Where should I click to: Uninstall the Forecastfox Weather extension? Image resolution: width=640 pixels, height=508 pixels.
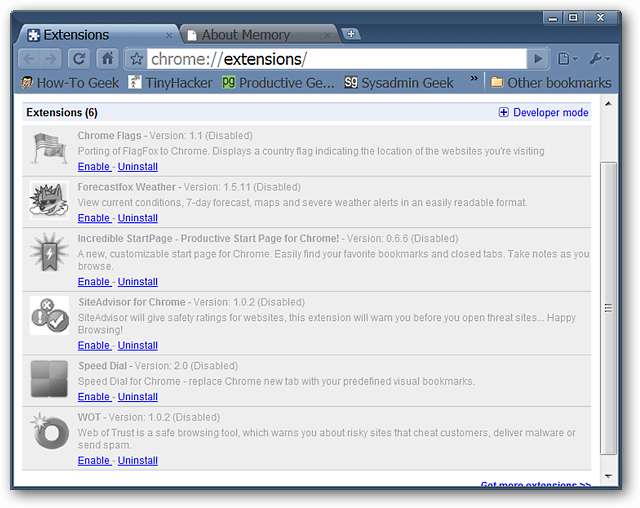click(138, 218)
